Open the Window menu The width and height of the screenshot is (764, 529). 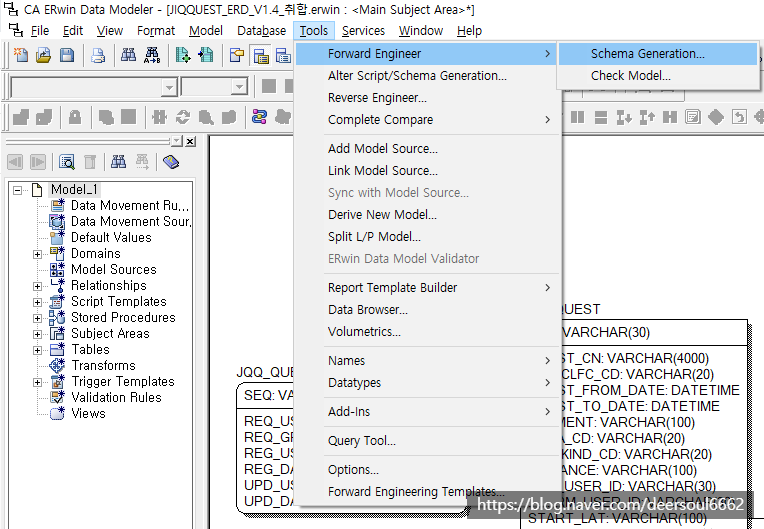tap(421, 31)
